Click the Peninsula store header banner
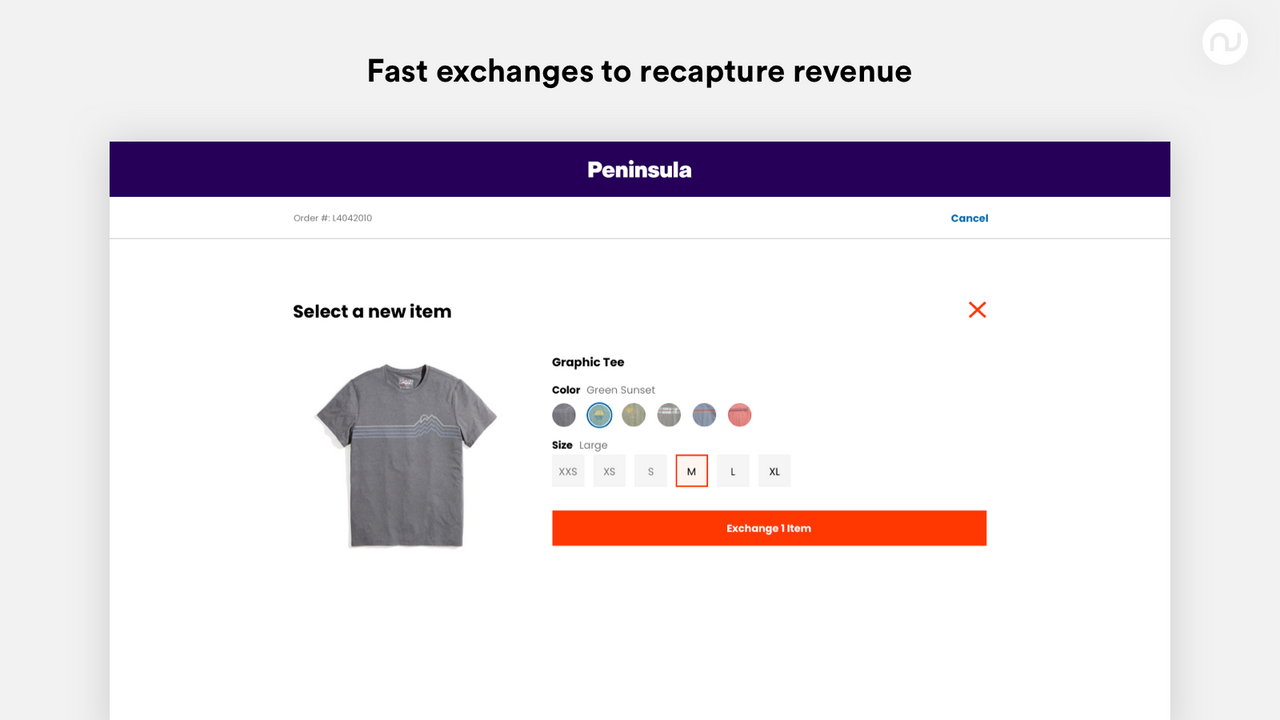 click(639, 169)
